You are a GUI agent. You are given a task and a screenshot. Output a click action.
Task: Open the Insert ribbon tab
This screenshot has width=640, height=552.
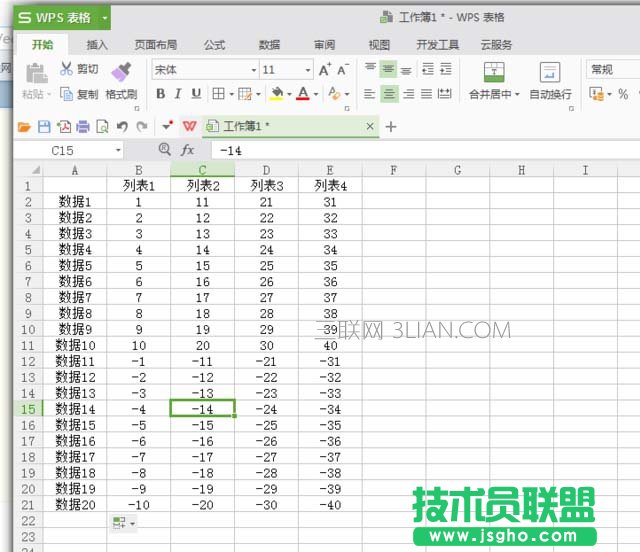click(x=97, y=45)
